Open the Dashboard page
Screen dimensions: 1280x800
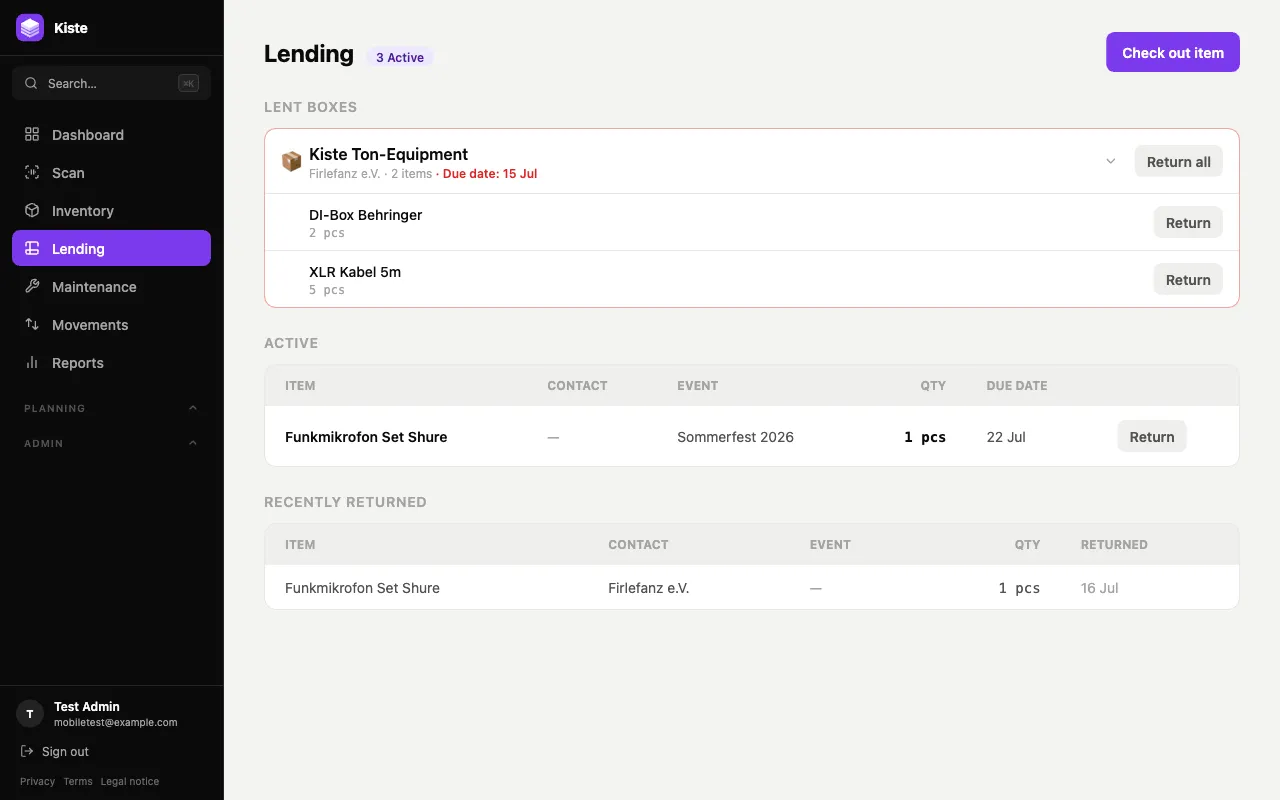coord(111,134)
